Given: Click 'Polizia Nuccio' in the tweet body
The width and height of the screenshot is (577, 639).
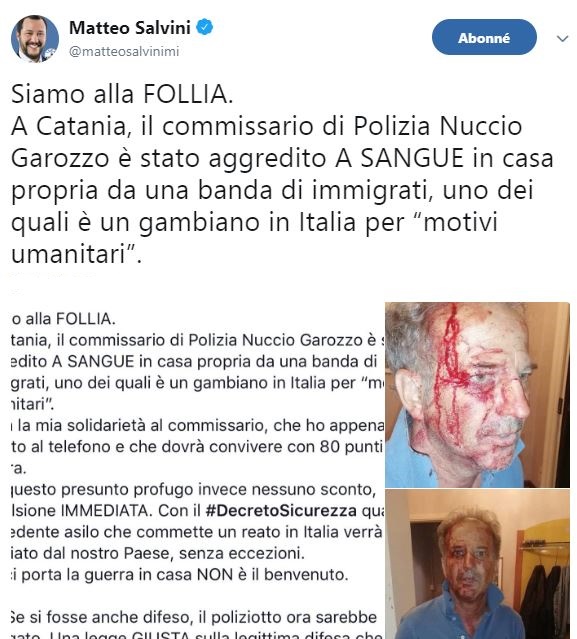Looking at the screenshot, I should [437, 126].
